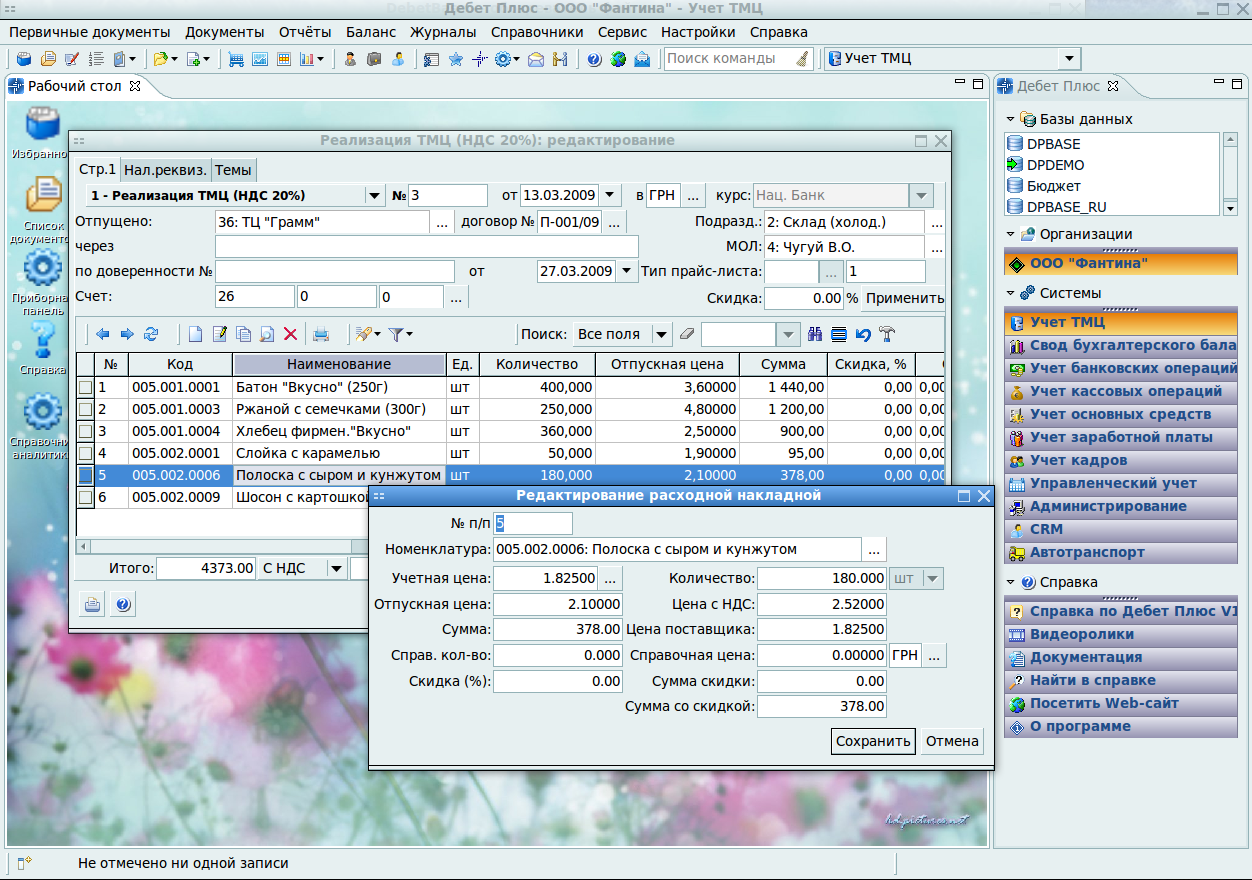The image size is (1252, 880).
Task: Click the refresh arrows icon in table toolbar
Action: point(152,334)
